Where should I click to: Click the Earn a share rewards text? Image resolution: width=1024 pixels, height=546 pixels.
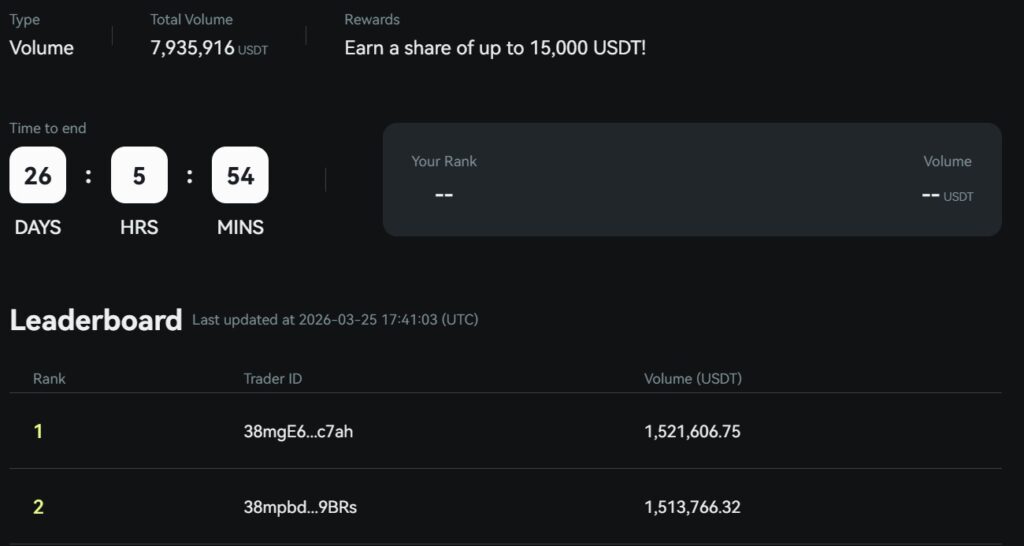(x=495, y=48)
